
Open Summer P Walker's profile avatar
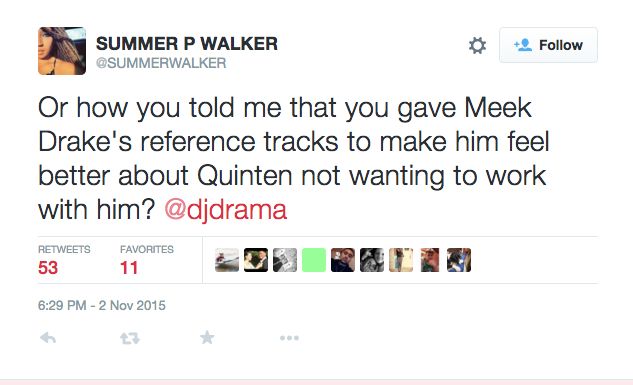(x=62, y=51)
